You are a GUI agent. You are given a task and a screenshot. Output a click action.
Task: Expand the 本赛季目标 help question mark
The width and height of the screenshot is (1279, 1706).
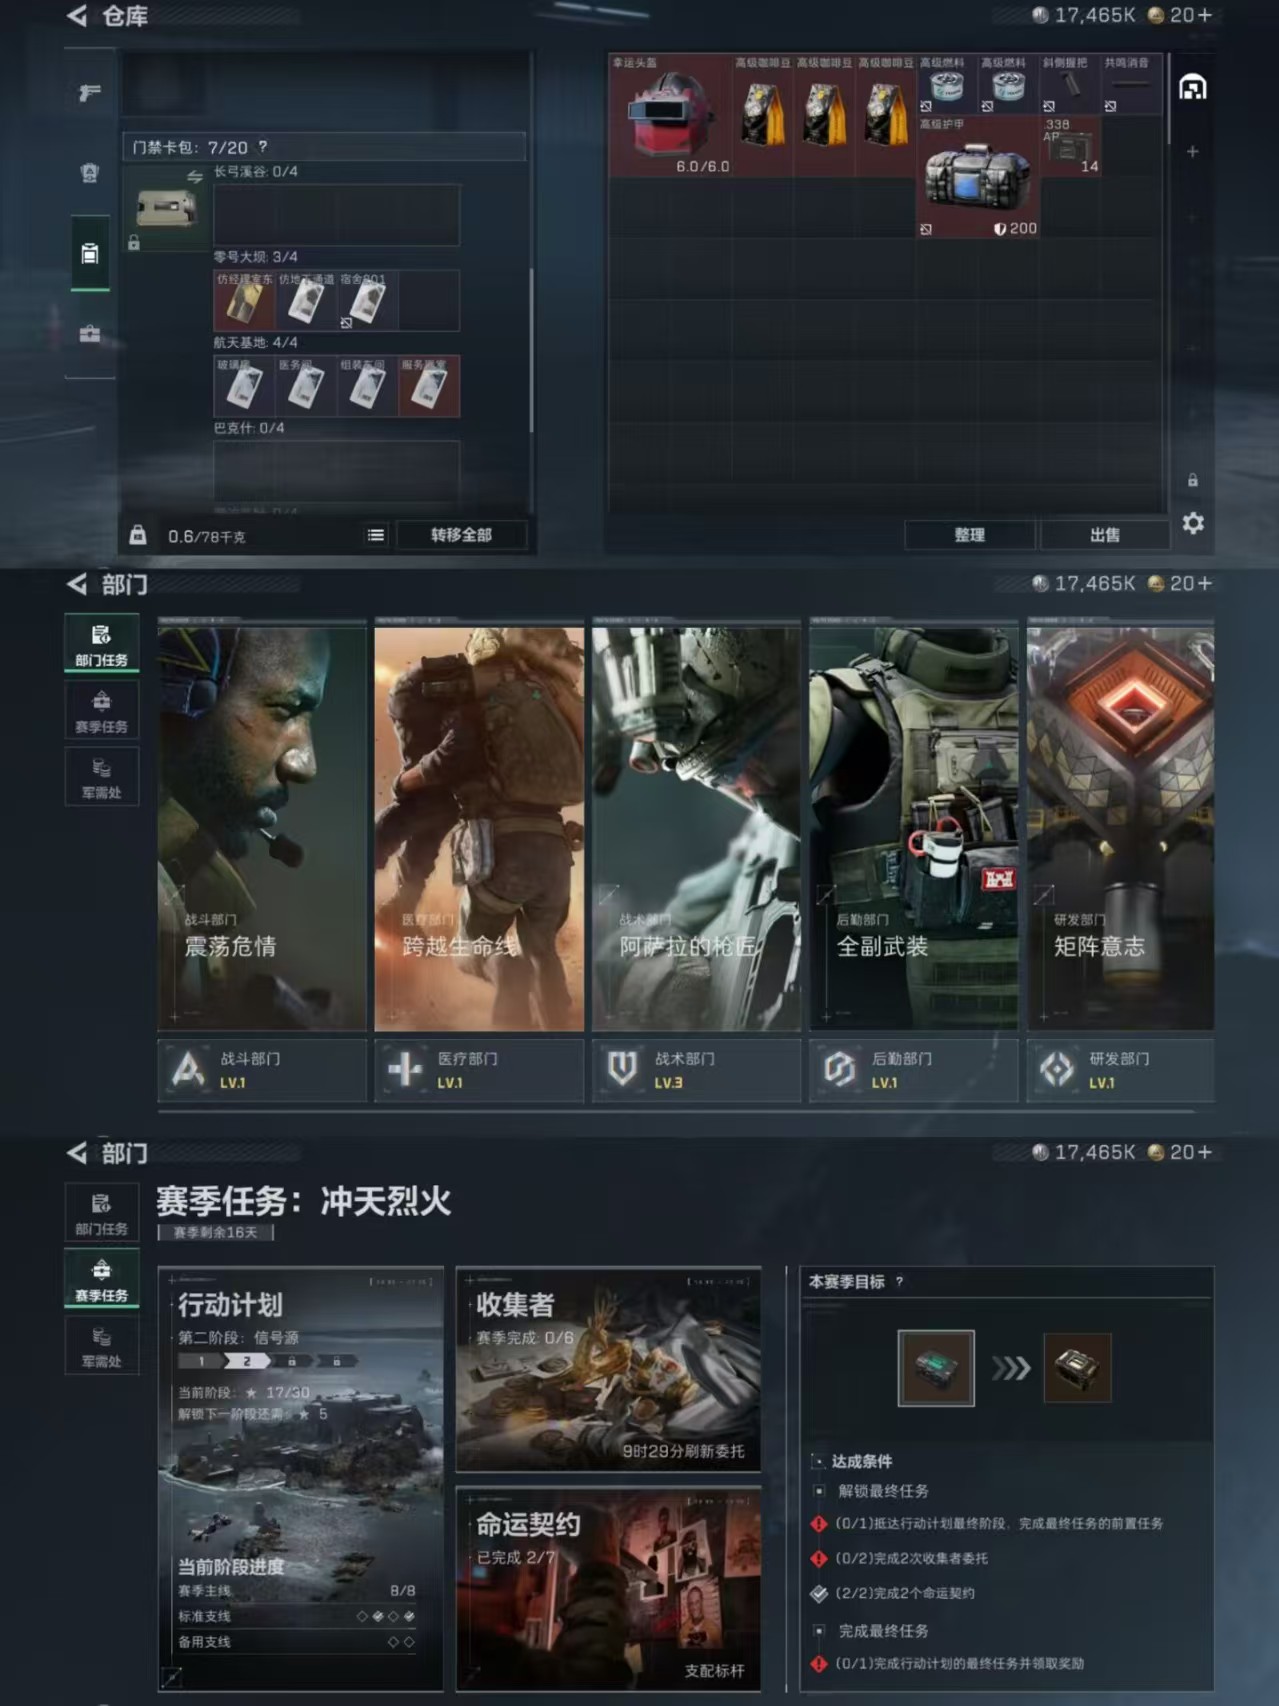(x=899, y=1282)
